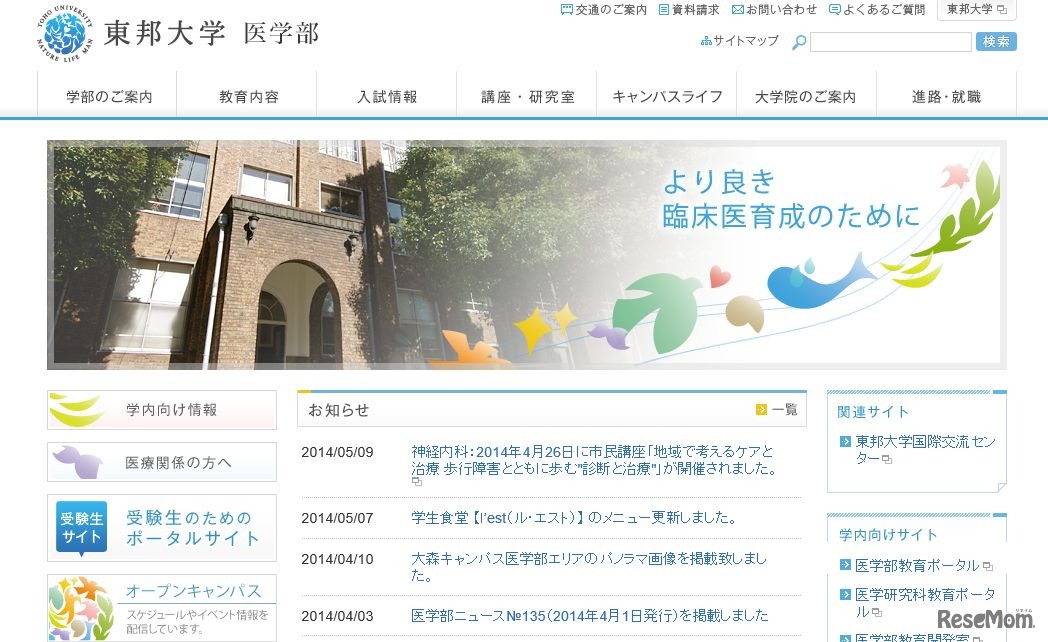Switch to the キャンパスライフ tab

coord(666,95)
